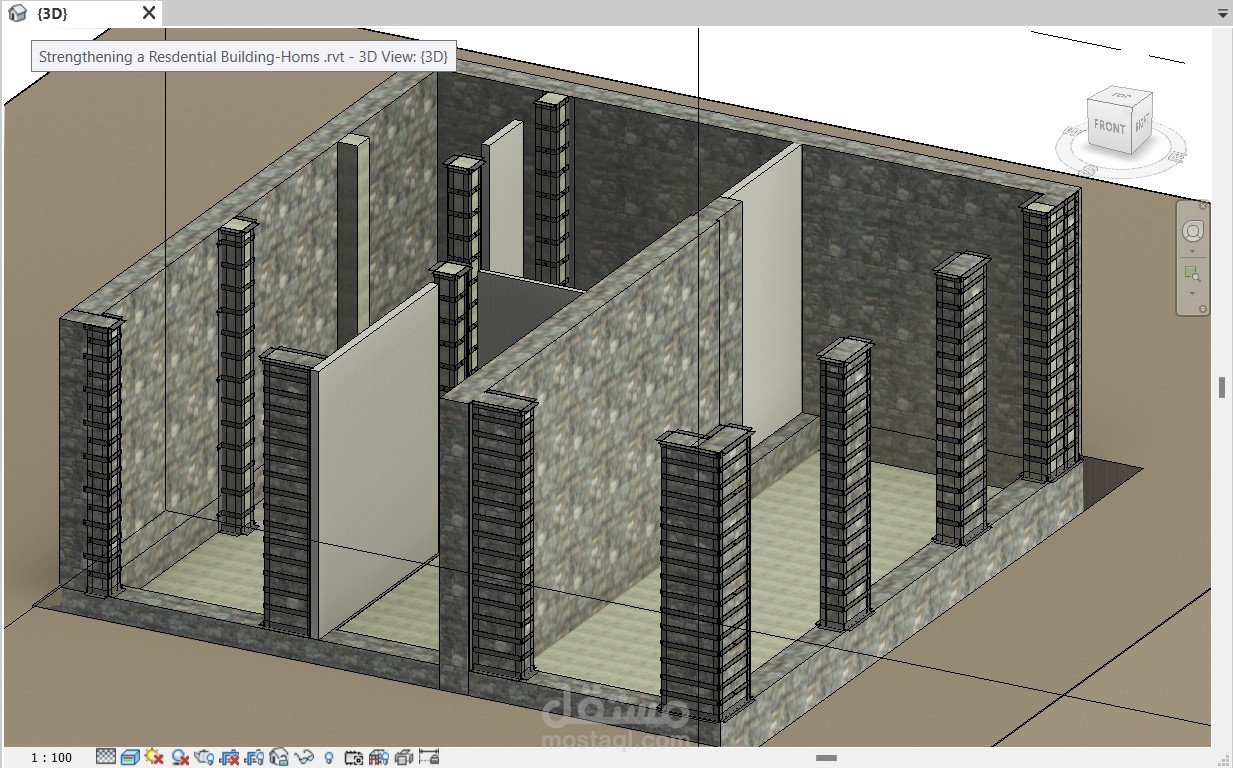This screenshot has width=1233, height=768.
Task: Click the FRONT face of the ViewCube
Action: point(1109,127)
